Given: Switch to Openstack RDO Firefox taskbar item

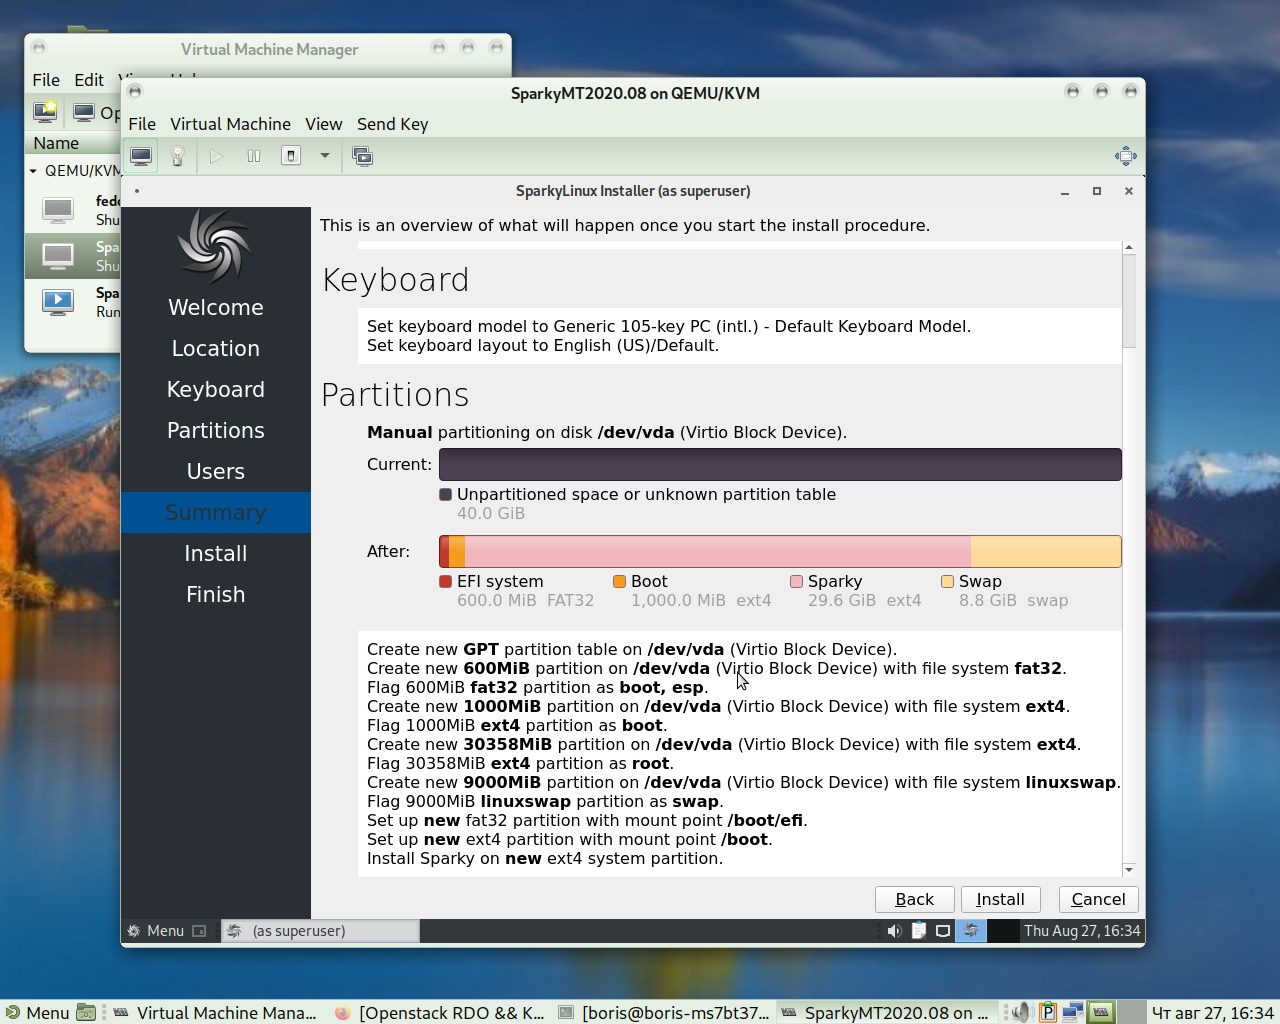Looking at the screenshot, I should (x=440, y=1013).
